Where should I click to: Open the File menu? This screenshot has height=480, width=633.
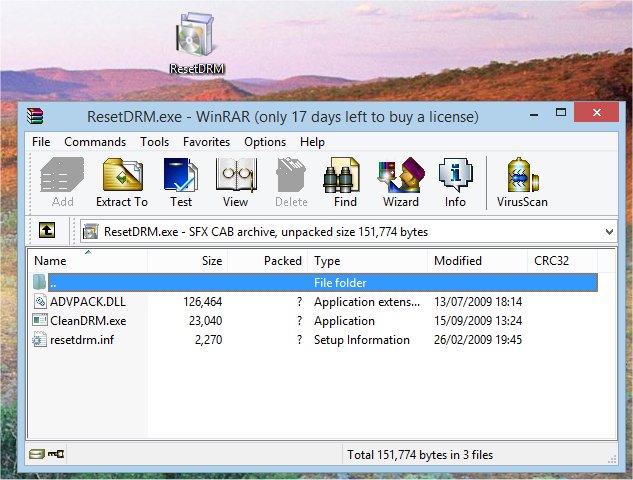point(41,142)
